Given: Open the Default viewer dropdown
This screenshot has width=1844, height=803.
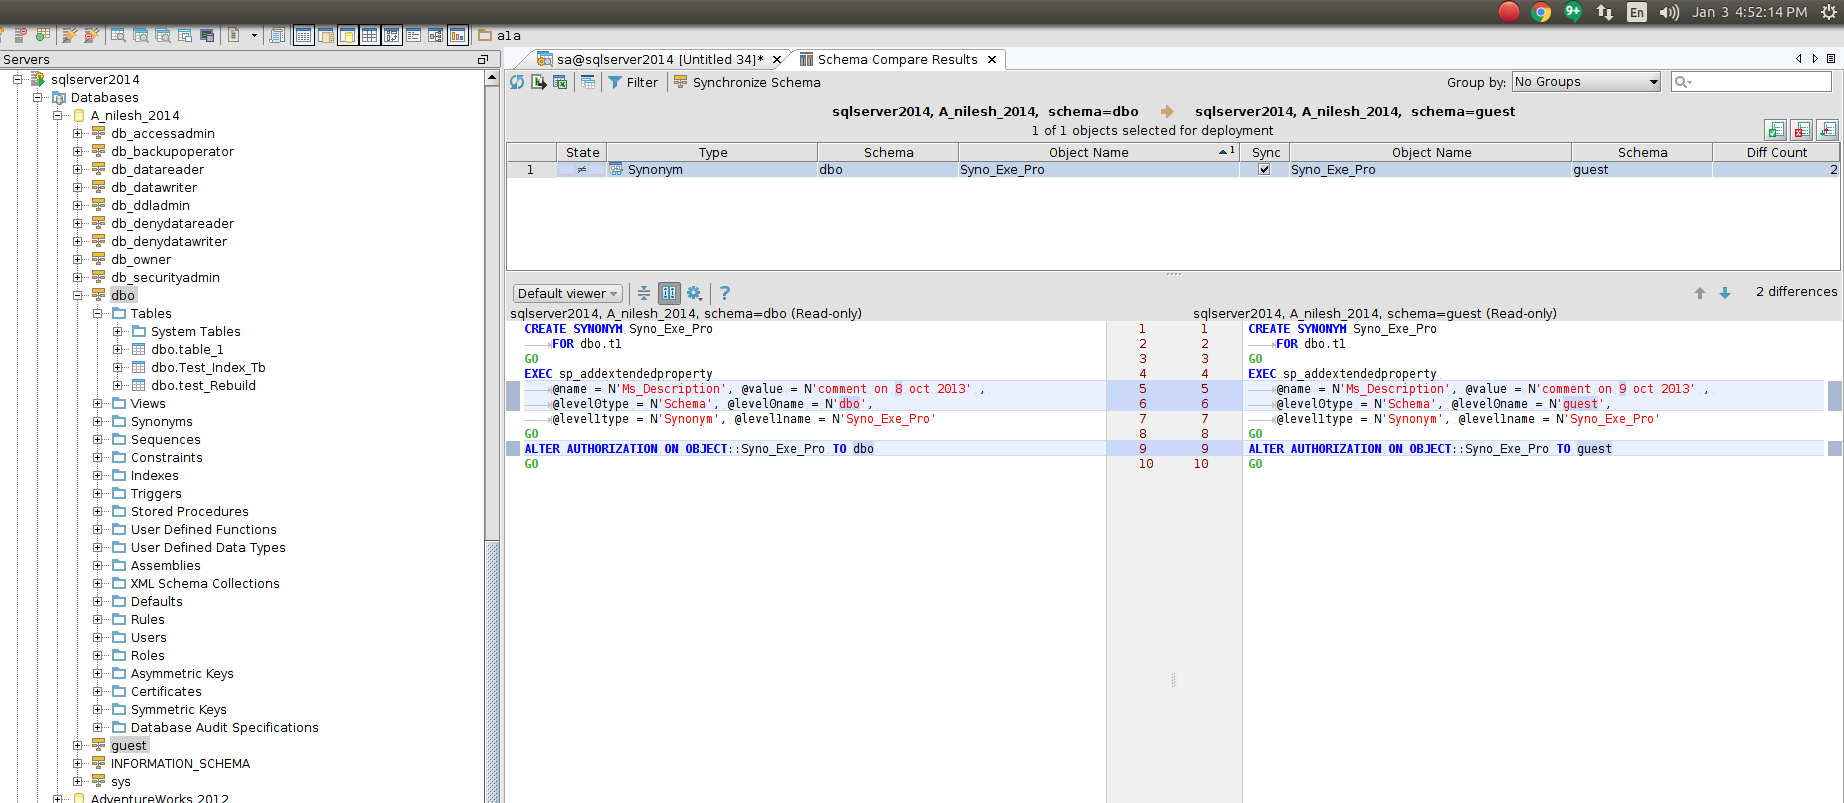Looking at the screenshot, I should coord(567,293).
